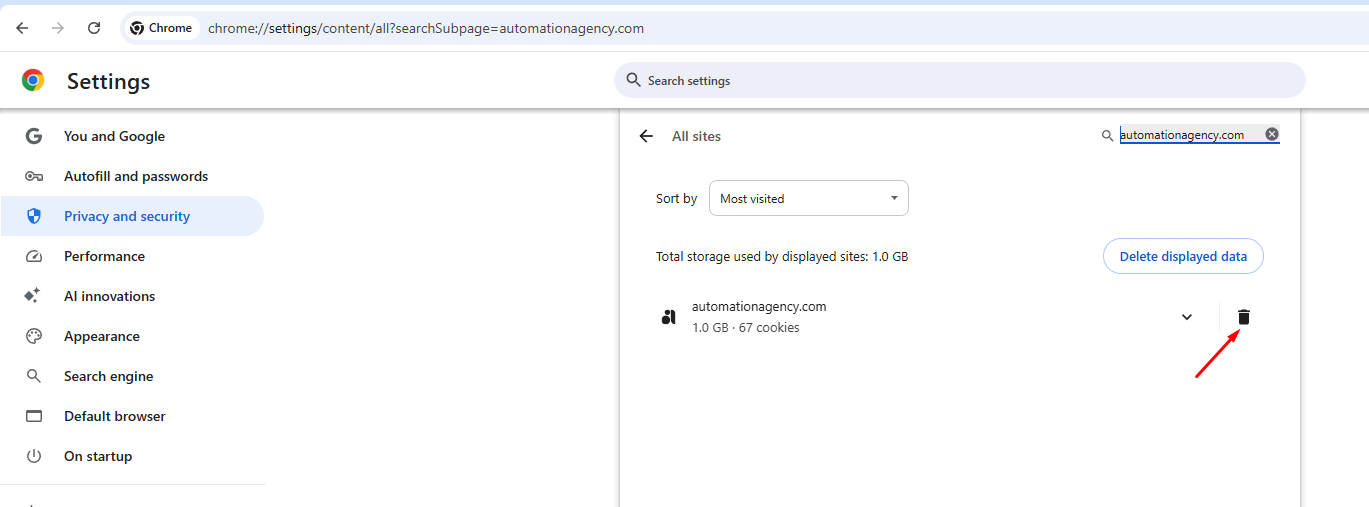Click the Search engine magnifier icon
Viewport: 1369px width, 507px height.
pos(34,376)
